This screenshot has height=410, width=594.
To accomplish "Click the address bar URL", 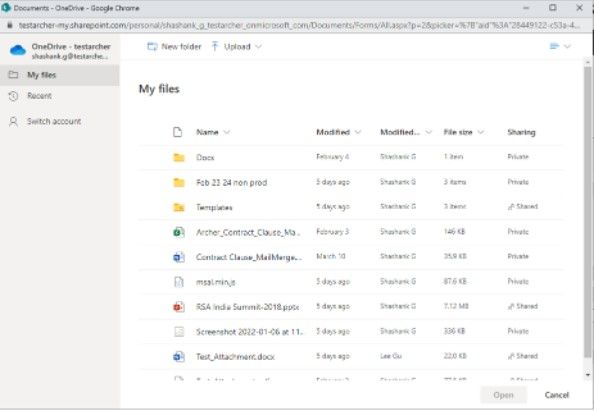I will [x=299, y=25].
